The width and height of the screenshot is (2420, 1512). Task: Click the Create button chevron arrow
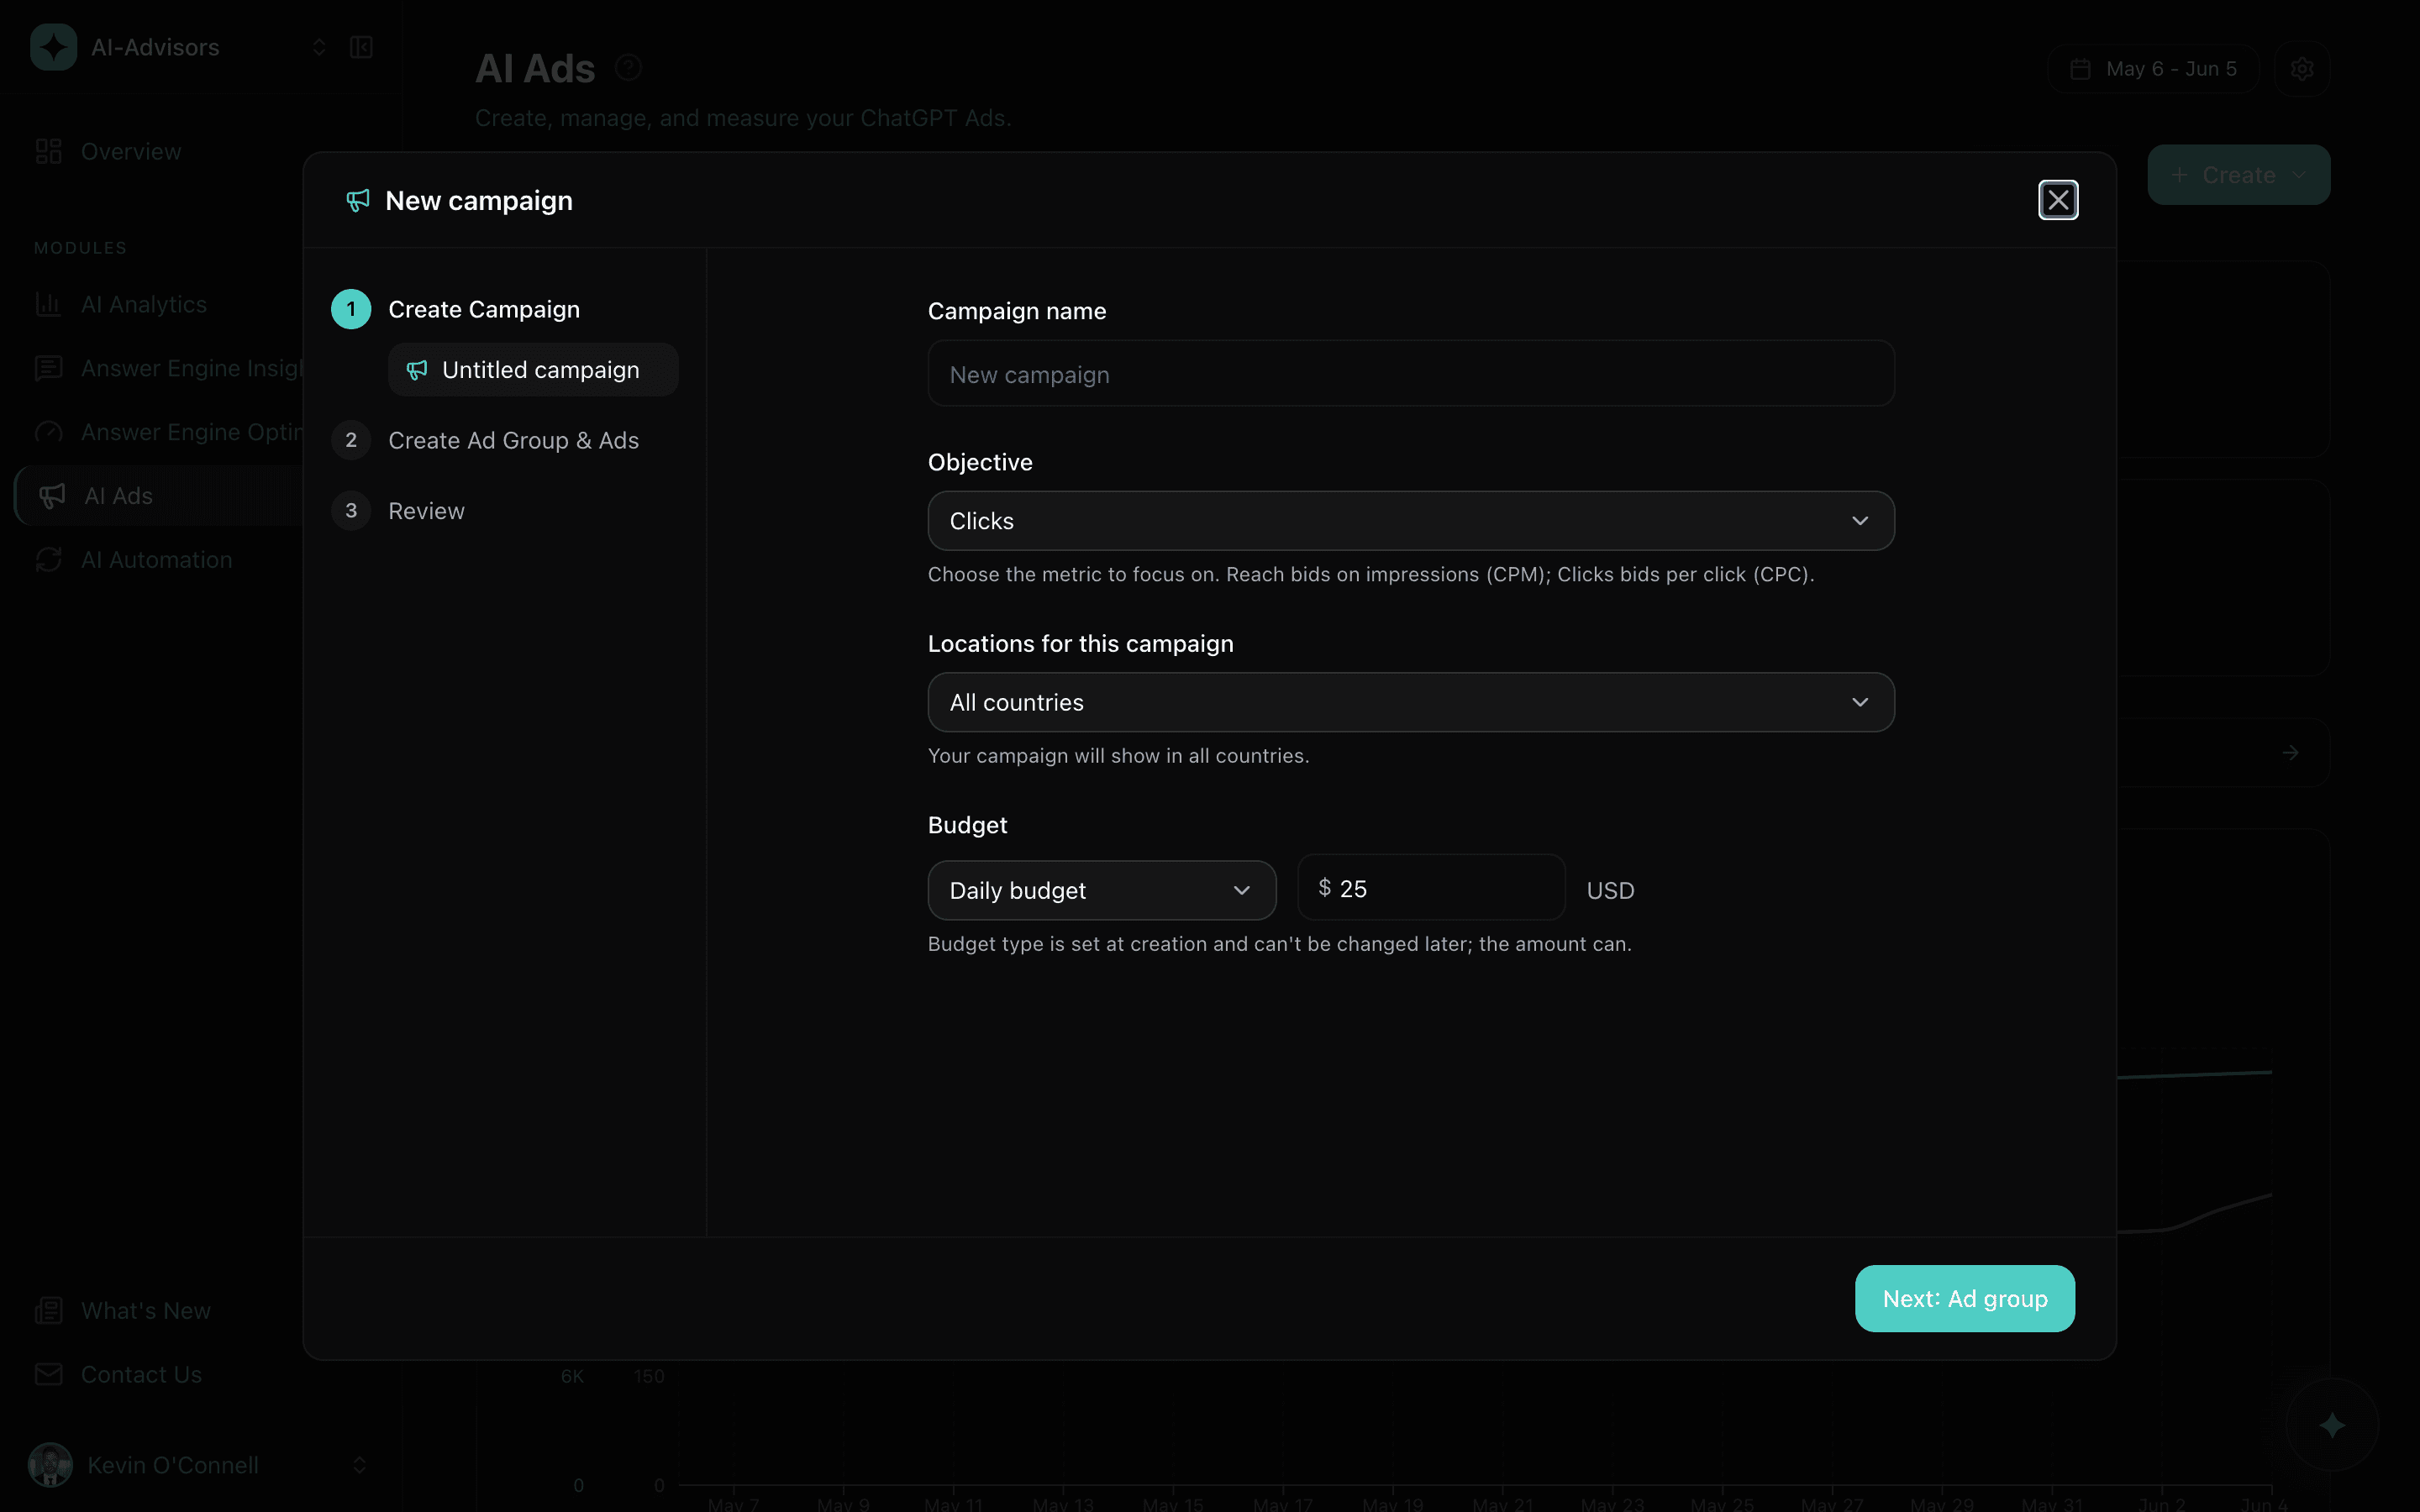2299,175
